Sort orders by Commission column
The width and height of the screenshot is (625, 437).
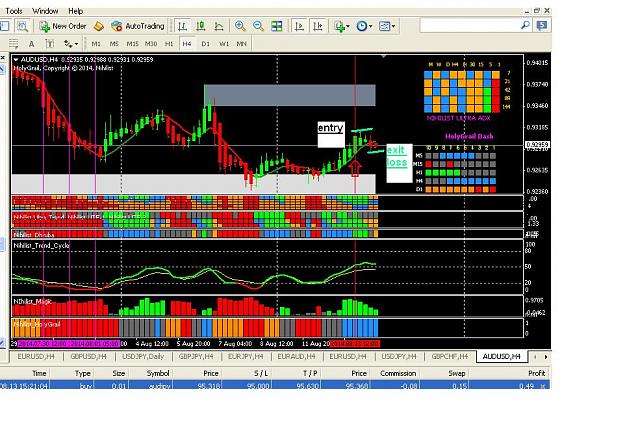point(398,374)
